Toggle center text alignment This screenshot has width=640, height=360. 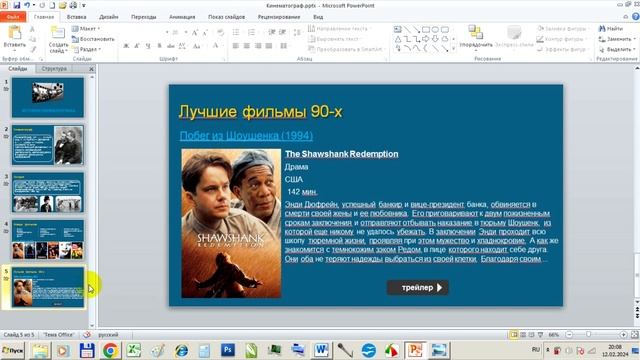pos(247,46)
